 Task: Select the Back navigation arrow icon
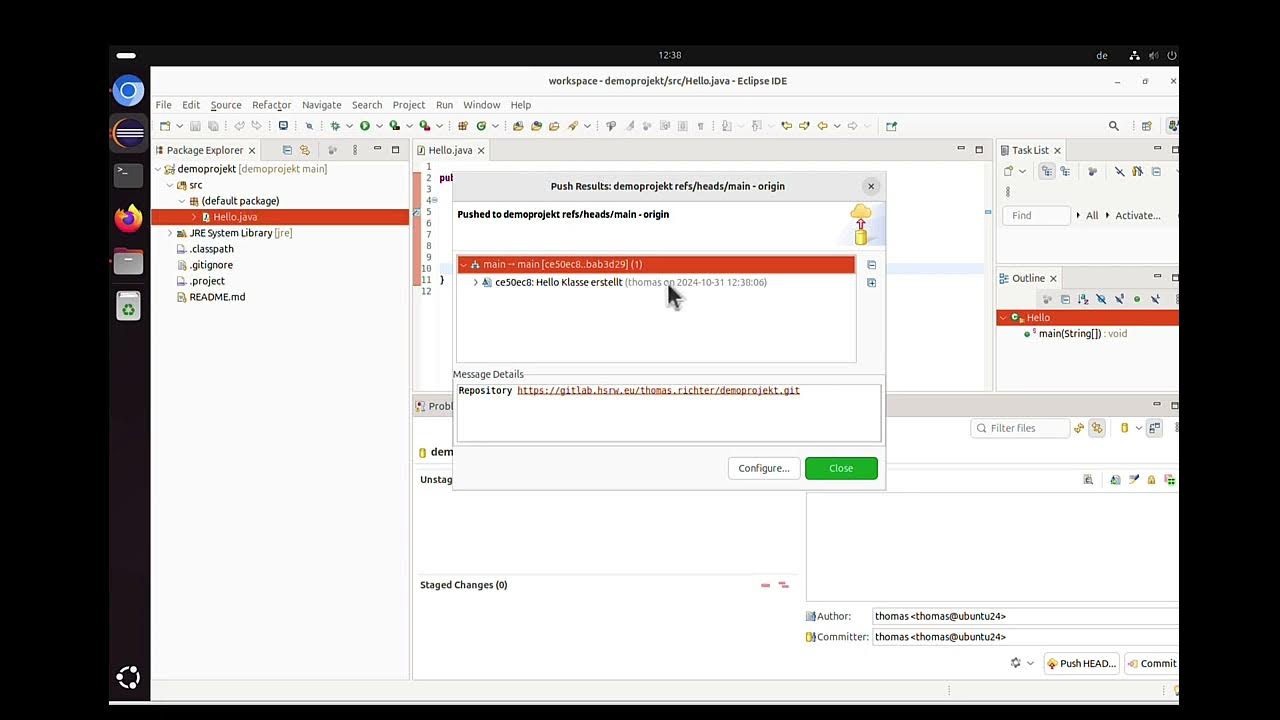coord(823,126)
